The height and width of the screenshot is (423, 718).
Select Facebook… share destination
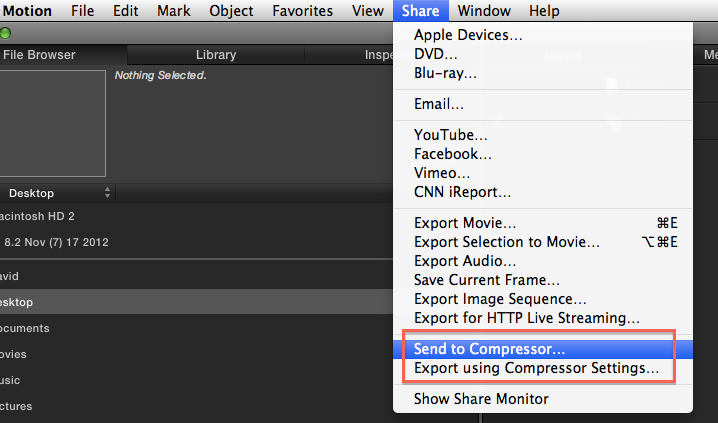(543, 154)
